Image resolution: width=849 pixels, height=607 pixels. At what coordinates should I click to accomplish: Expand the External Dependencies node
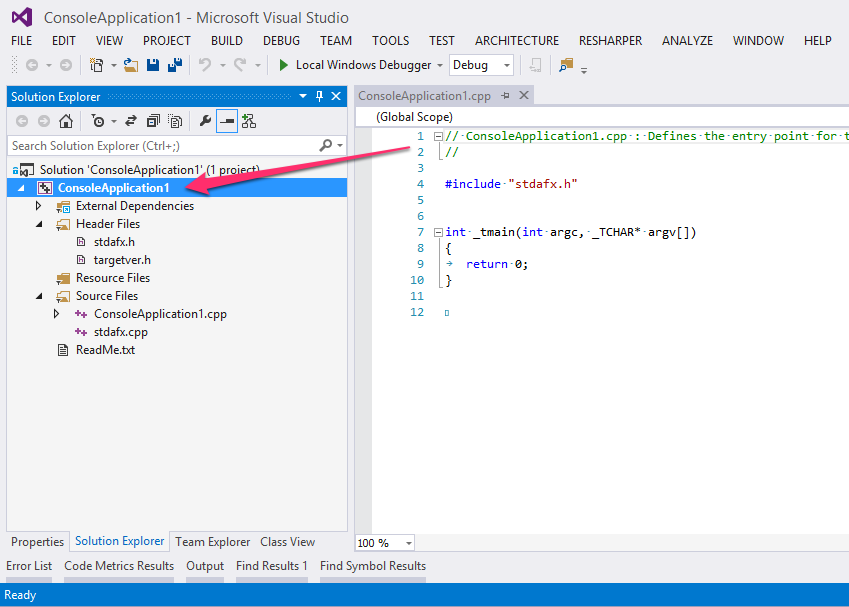39,206
